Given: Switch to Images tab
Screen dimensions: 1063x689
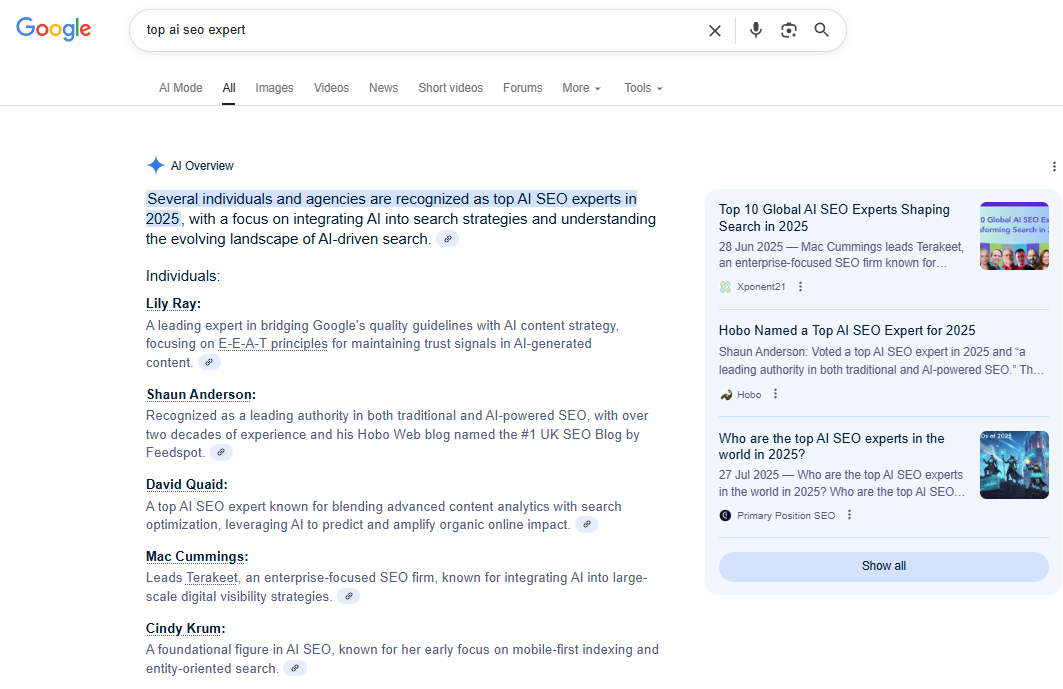Looking at the screenshot, I should [275, 88].
